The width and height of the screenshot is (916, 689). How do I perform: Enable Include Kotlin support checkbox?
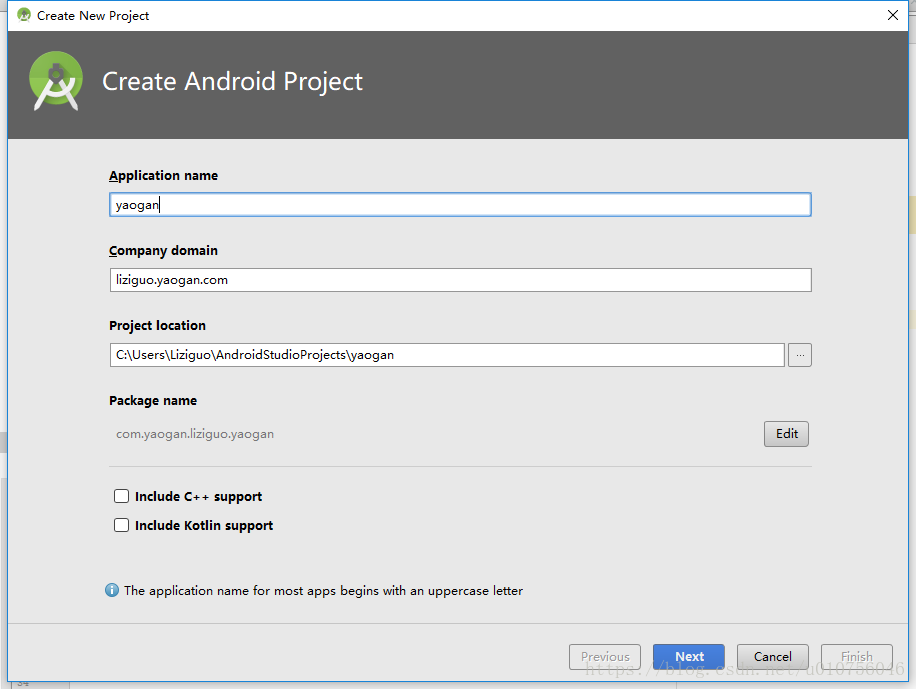coord(122,525)
